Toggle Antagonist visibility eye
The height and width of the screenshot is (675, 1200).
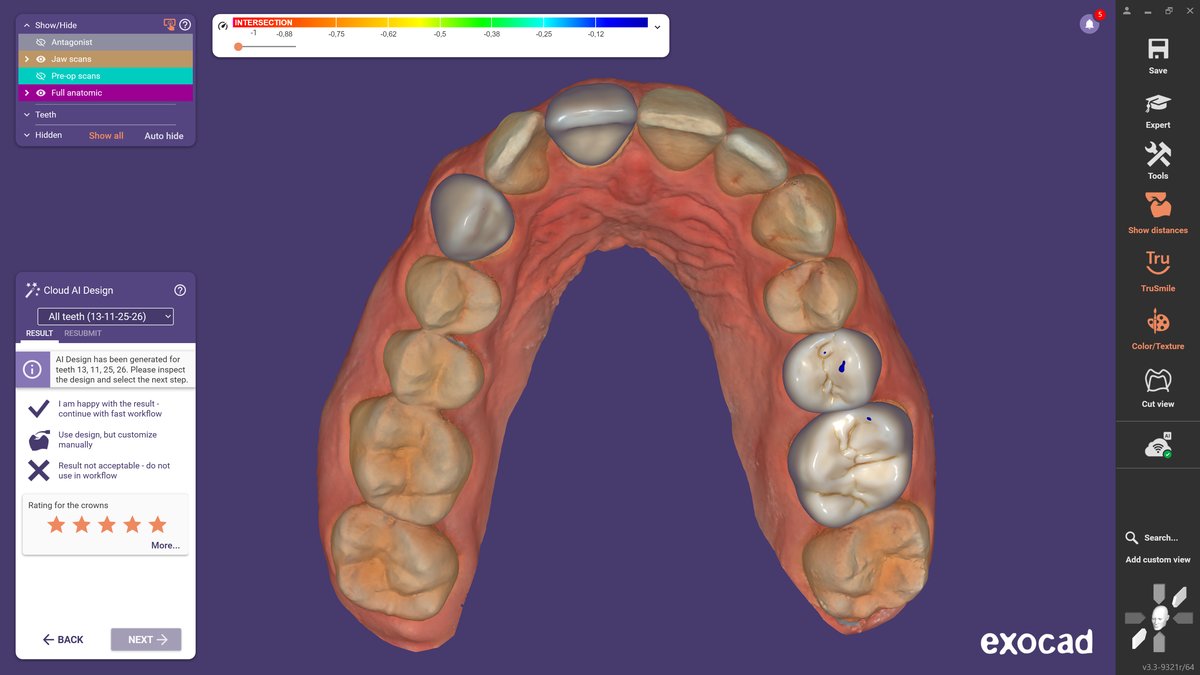click(x=41, y=42)
